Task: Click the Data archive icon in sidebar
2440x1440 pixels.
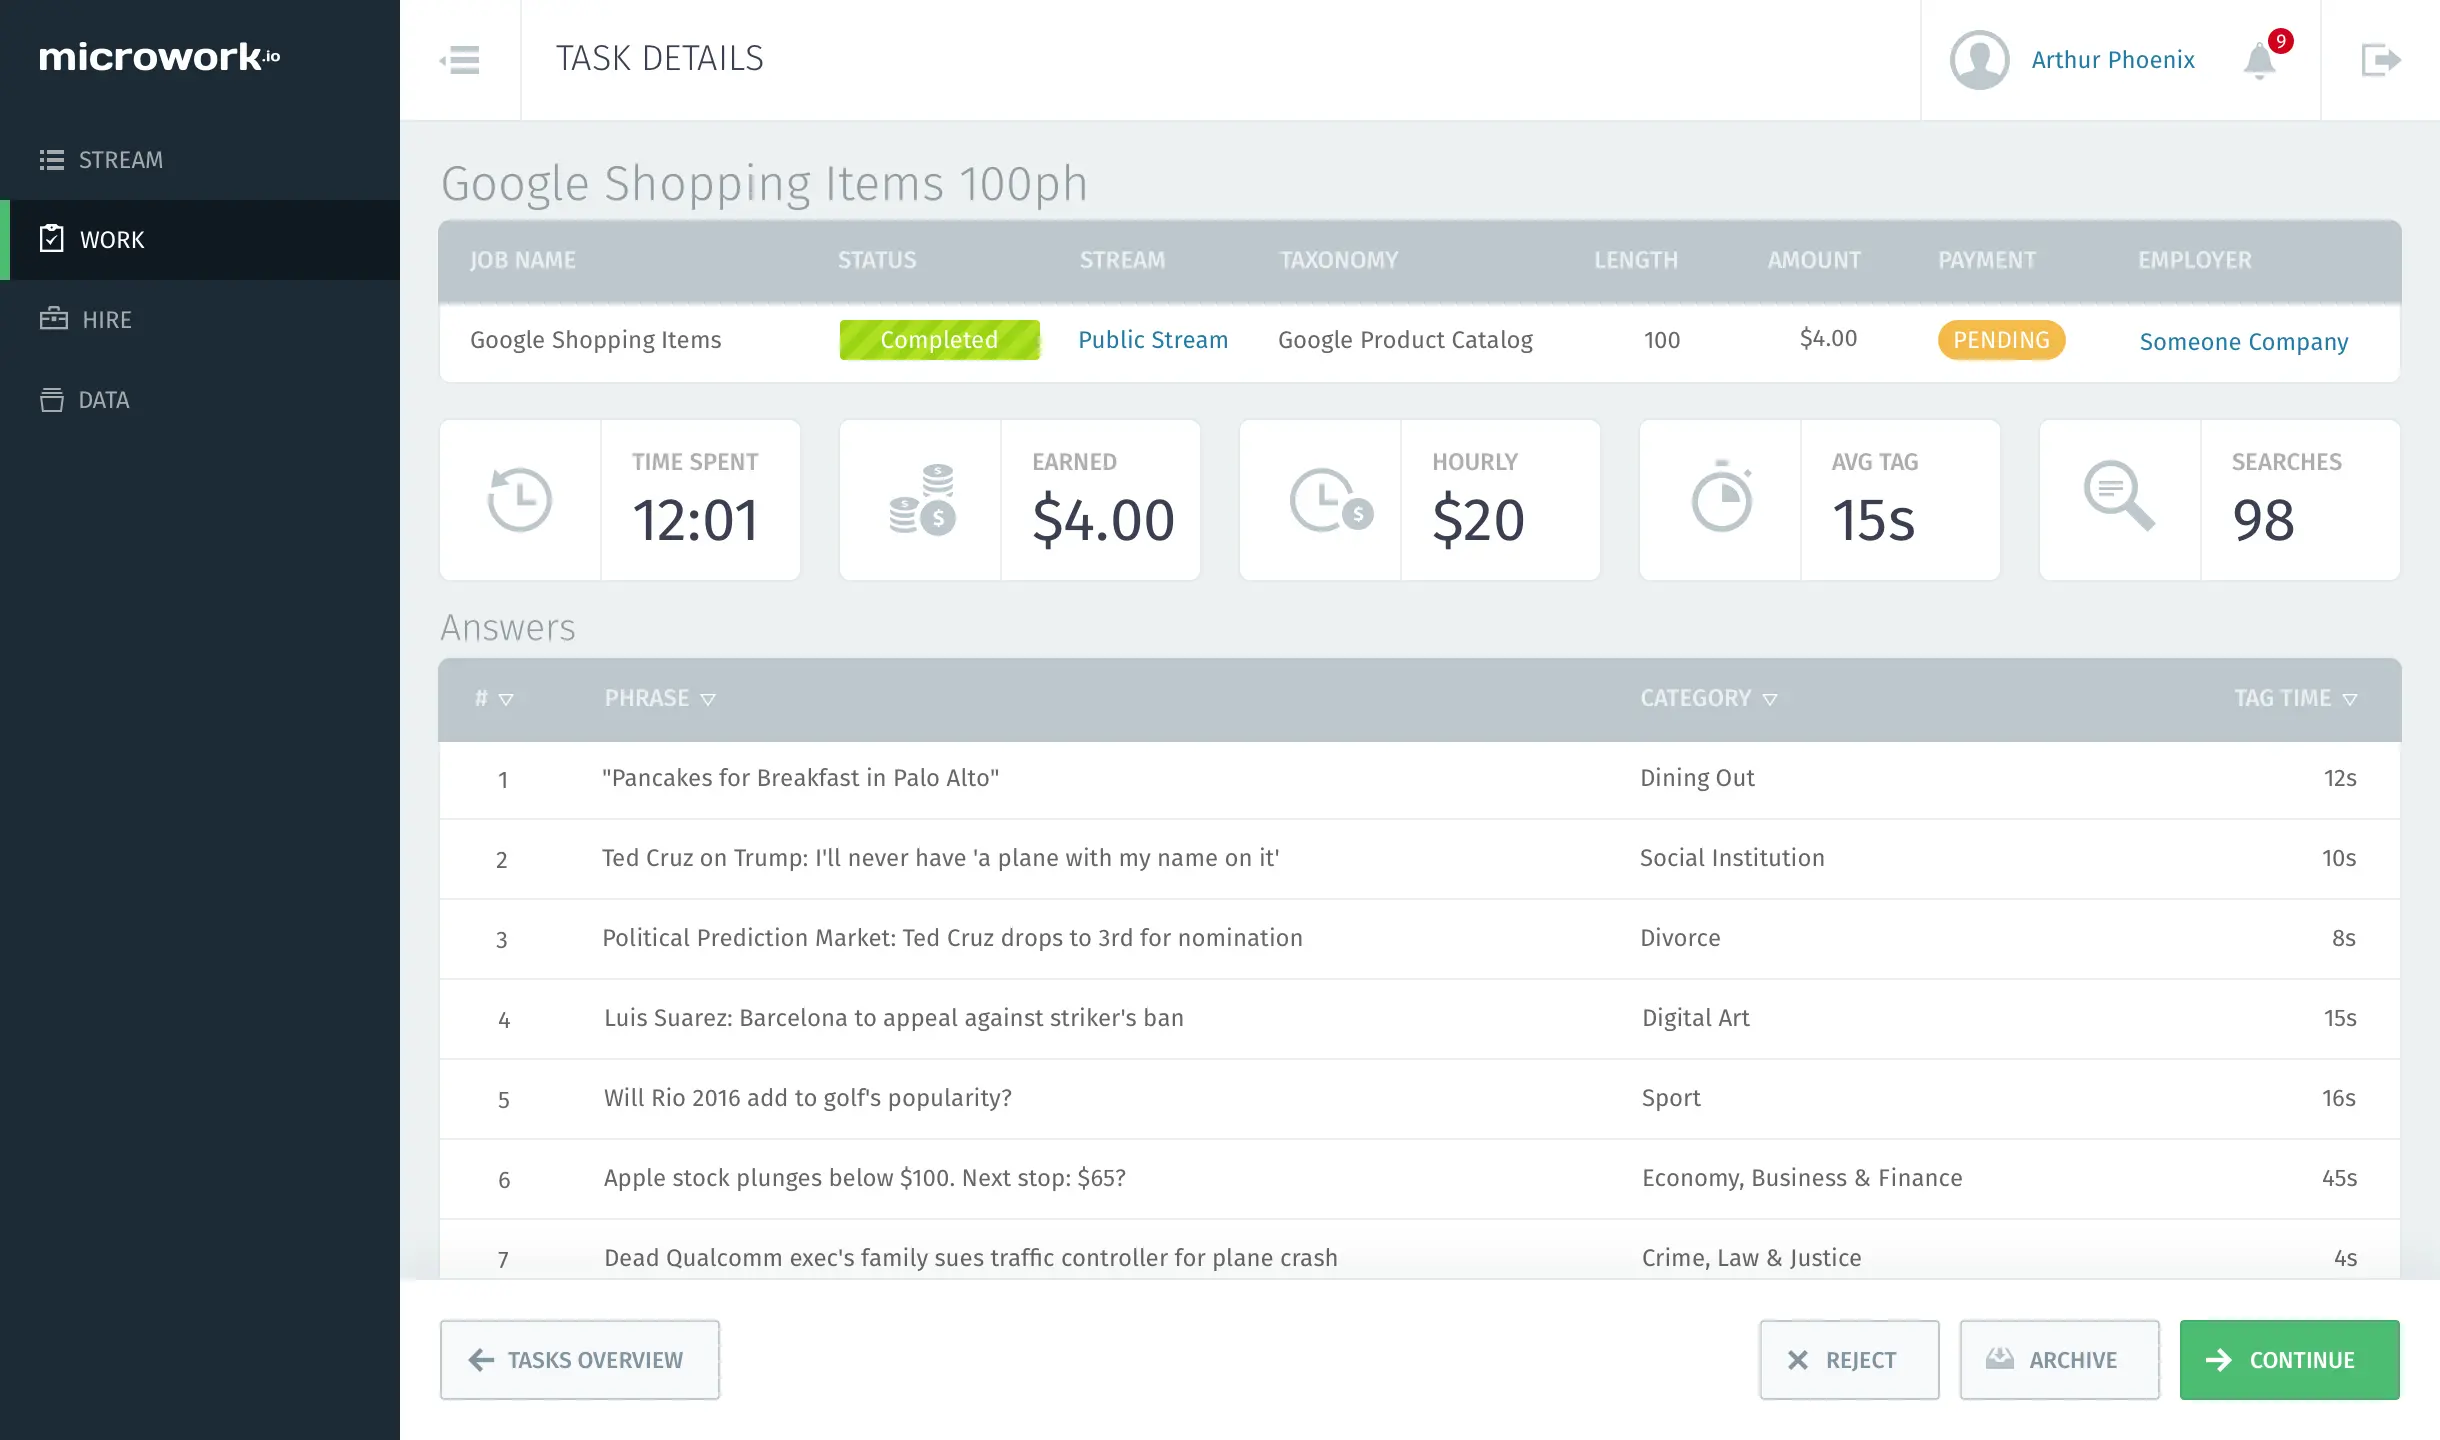Action: coord(51,399)
